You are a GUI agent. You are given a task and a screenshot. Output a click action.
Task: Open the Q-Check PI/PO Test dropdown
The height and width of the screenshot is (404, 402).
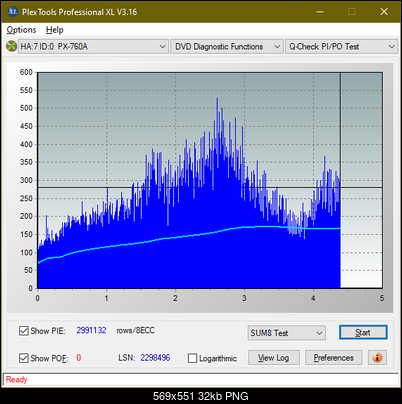coord(341,47)
